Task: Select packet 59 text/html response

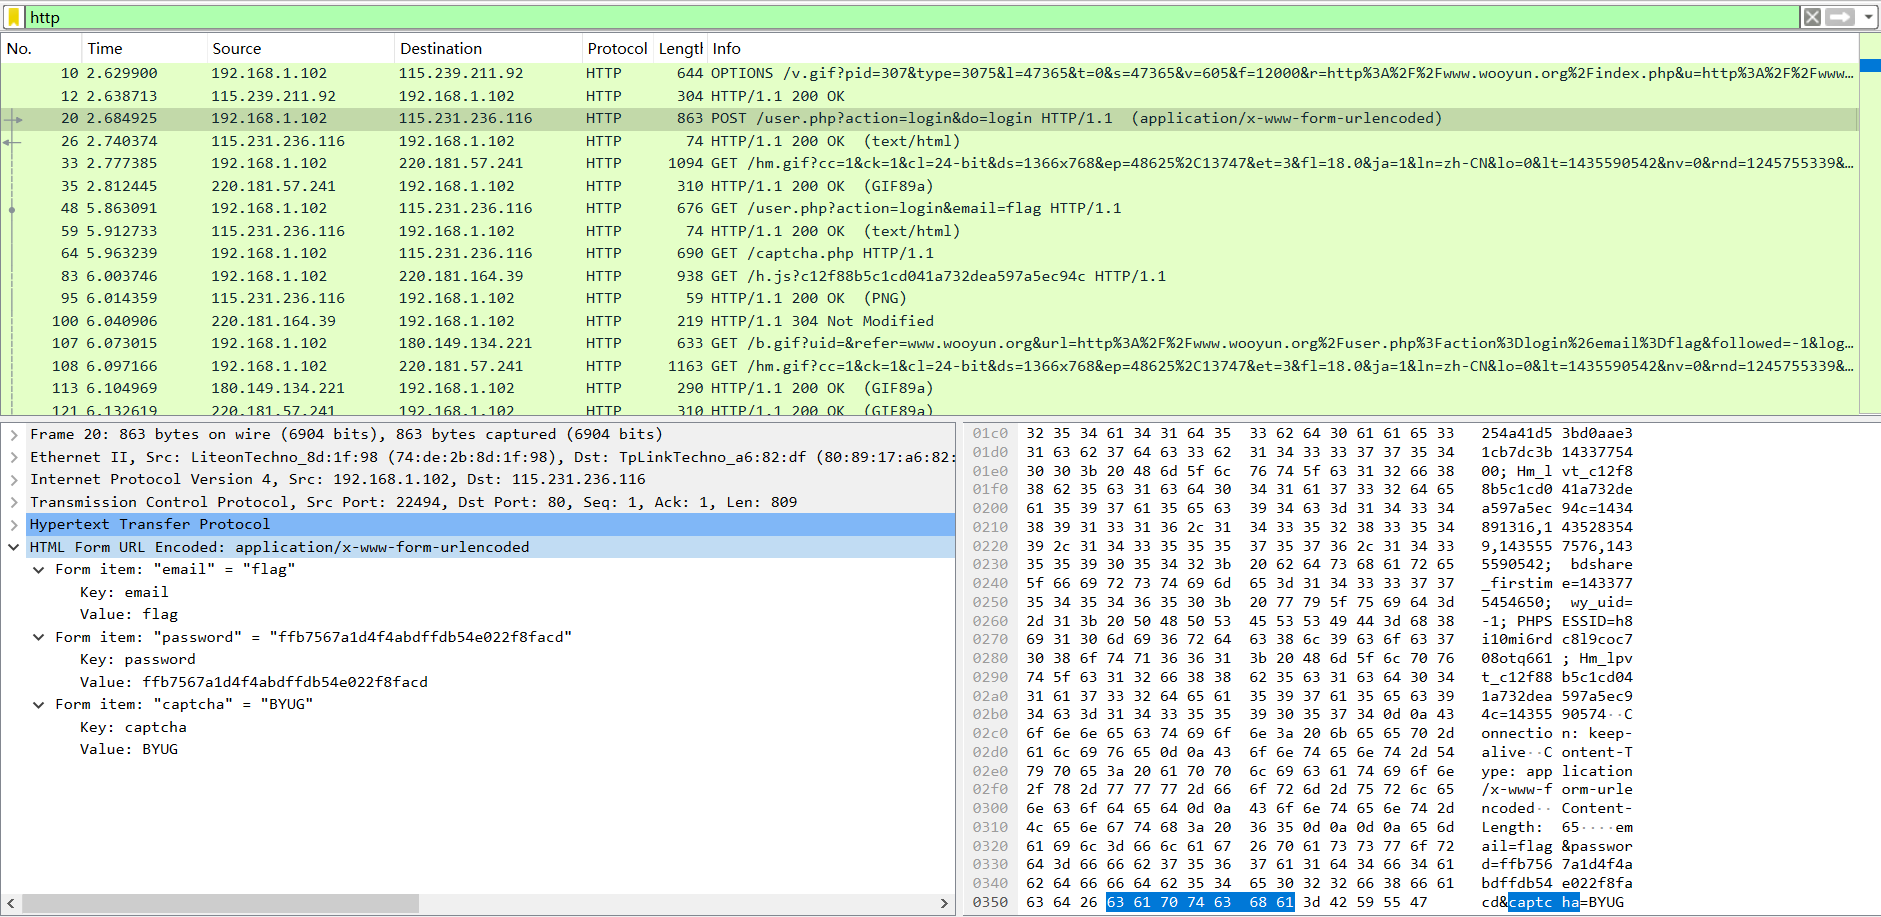Action: (929, 231)
